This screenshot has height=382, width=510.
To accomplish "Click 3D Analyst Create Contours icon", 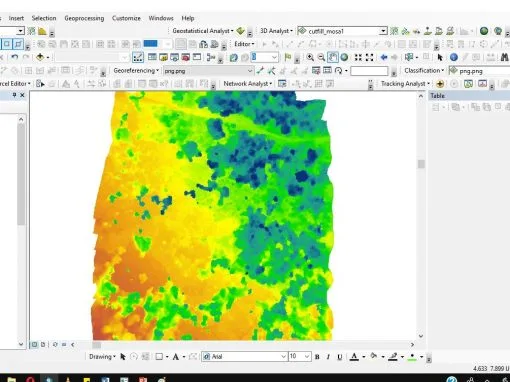I will click(x=394, y=31).
